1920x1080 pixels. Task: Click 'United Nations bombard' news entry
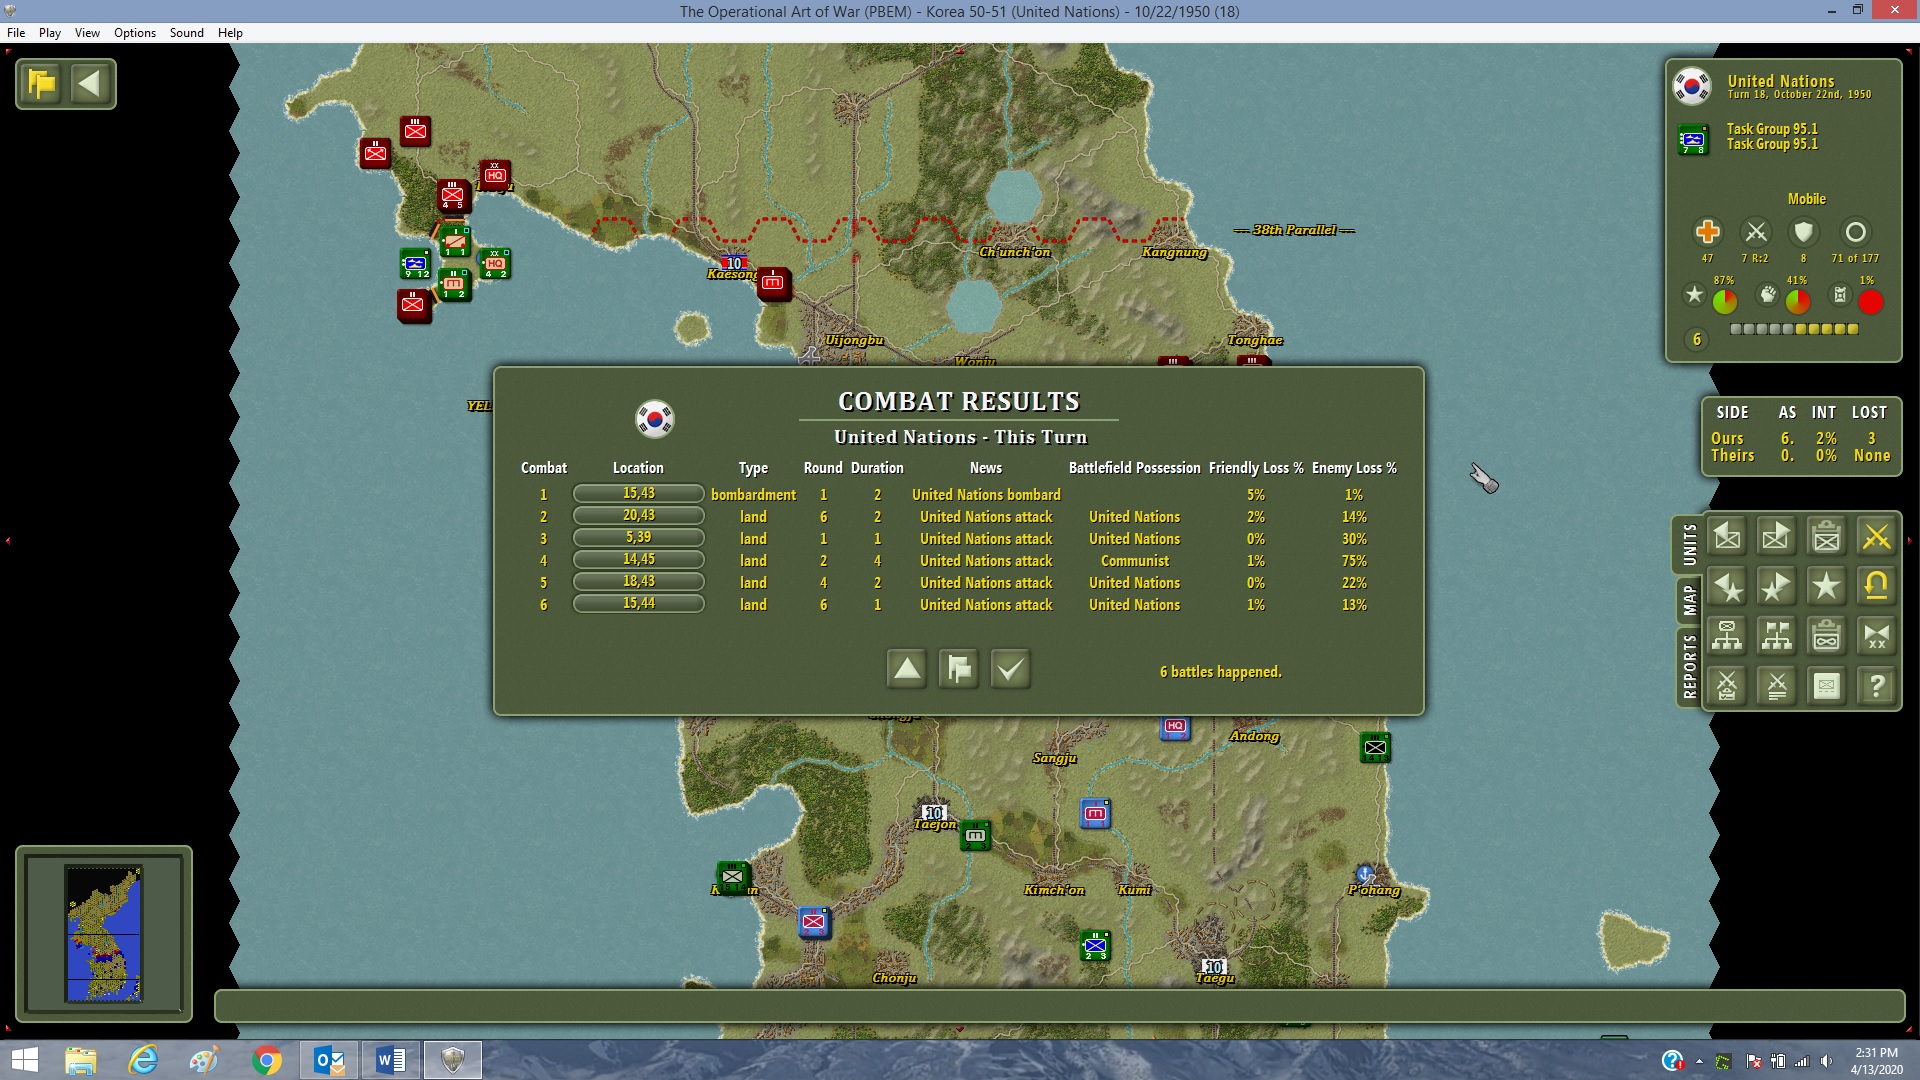[x=986, y=495]
